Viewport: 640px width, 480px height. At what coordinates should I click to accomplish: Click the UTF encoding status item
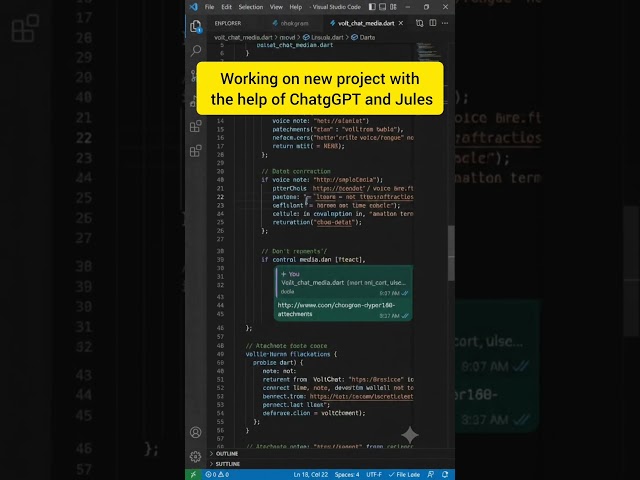click(374, 474)
